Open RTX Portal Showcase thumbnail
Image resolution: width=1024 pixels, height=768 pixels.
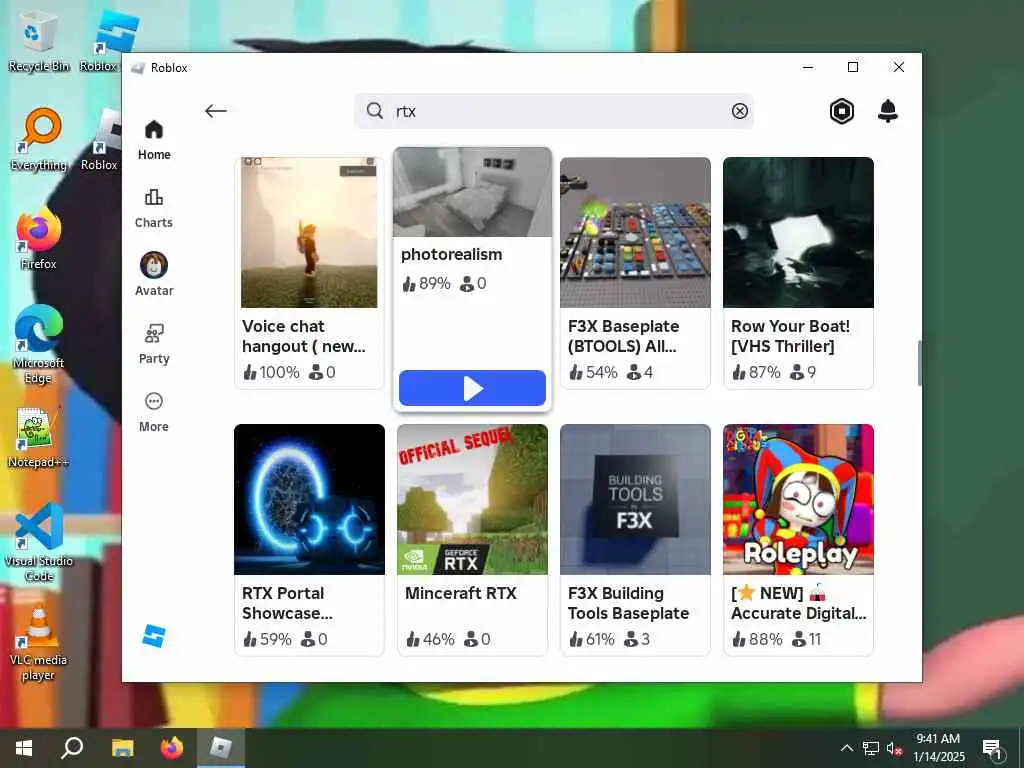309,500
